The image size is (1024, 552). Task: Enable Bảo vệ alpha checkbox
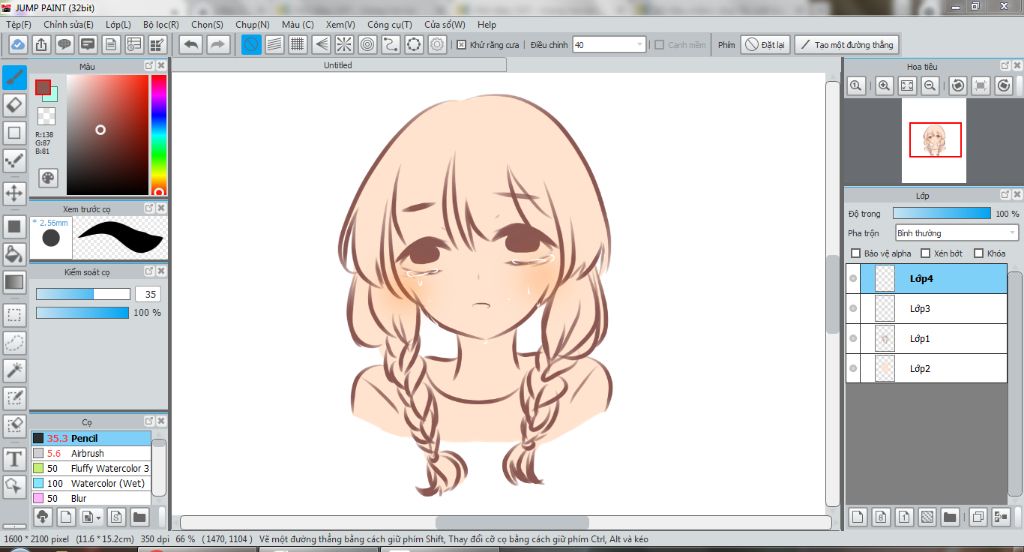856,253
